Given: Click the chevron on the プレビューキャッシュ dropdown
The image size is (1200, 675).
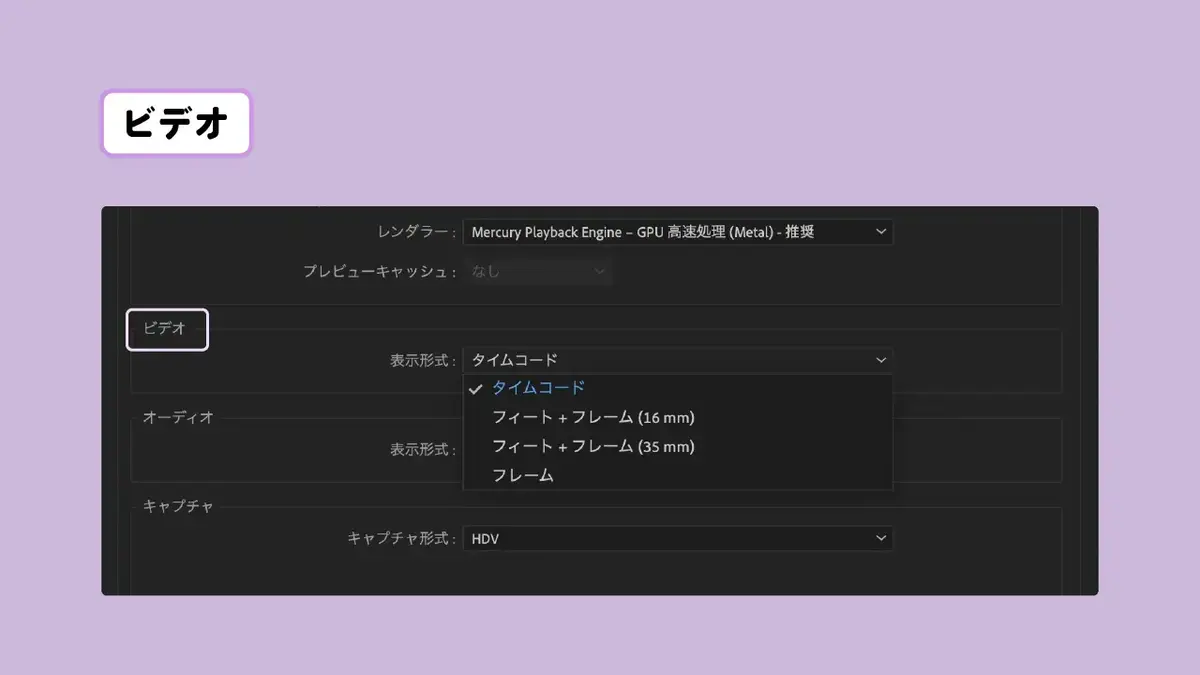Looking at the screenshot, I should point(600,271).
